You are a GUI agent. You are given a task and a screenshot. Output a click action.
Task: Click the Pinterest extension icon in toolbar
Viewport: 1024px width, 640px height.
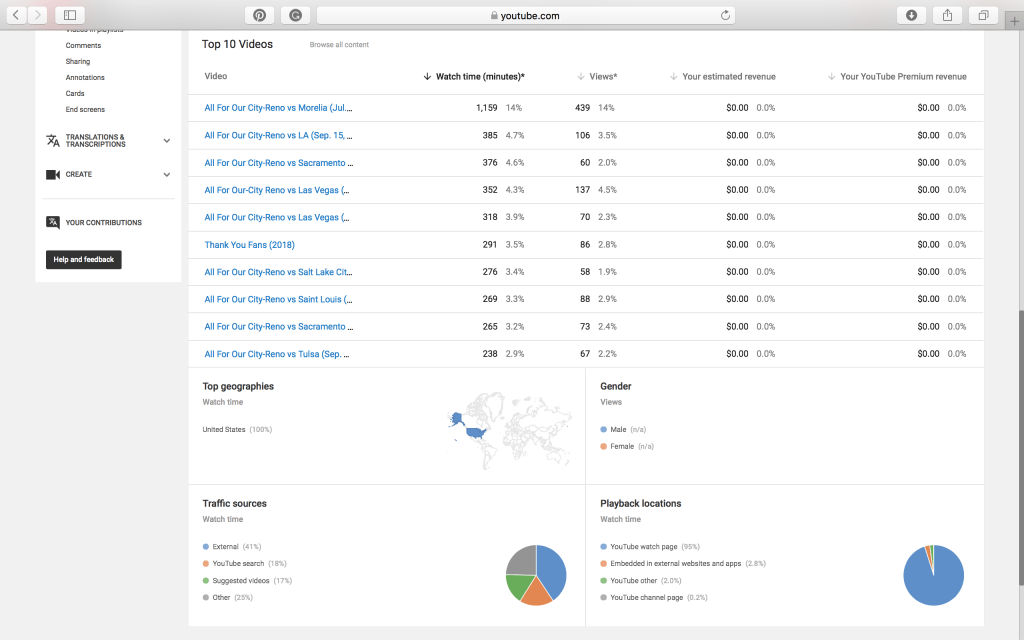click(x=259, y=15)
